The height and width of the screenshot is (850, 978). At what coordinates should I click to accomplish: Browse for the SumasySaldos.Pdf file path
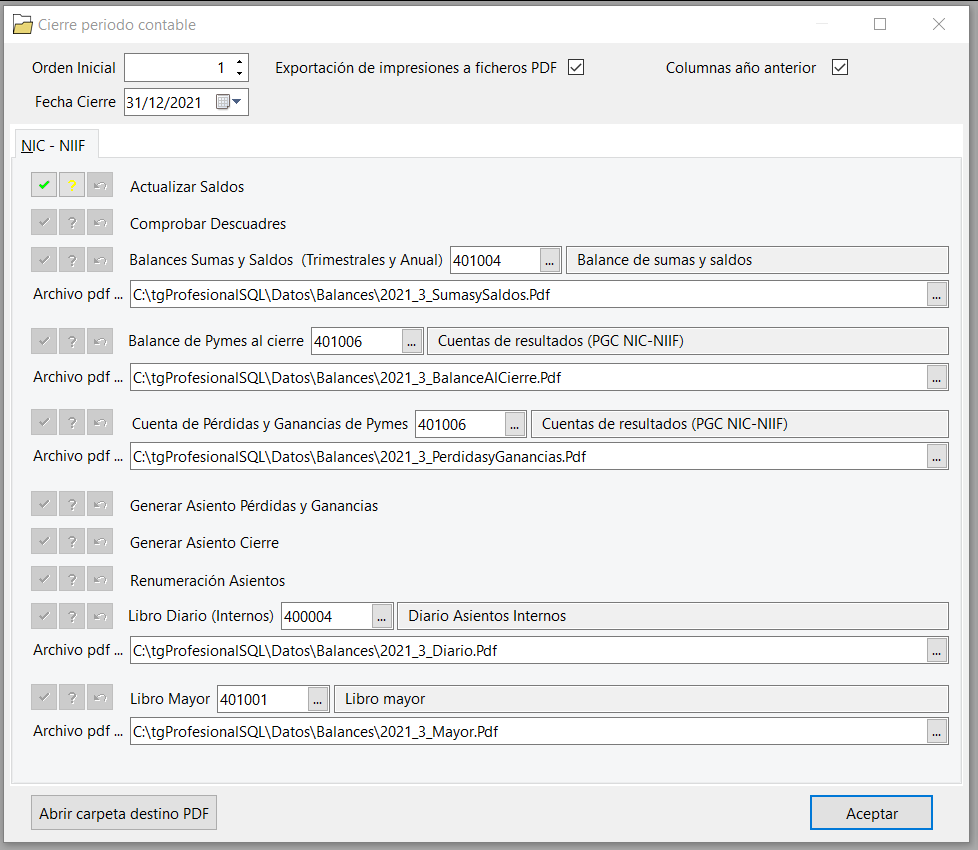click(936, 294)
